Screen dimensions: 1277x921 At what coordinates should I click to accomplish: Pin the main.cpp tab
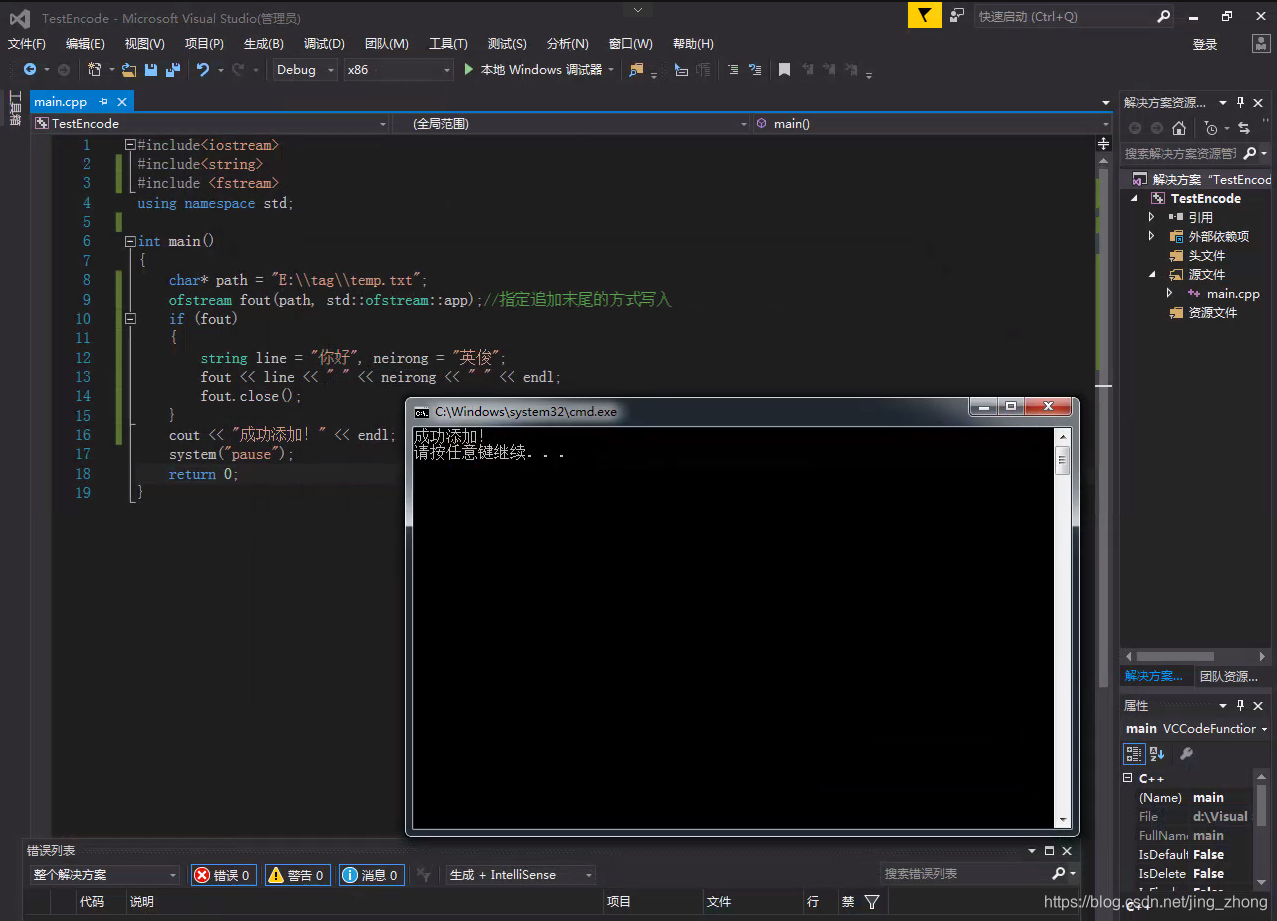(104, 102)
